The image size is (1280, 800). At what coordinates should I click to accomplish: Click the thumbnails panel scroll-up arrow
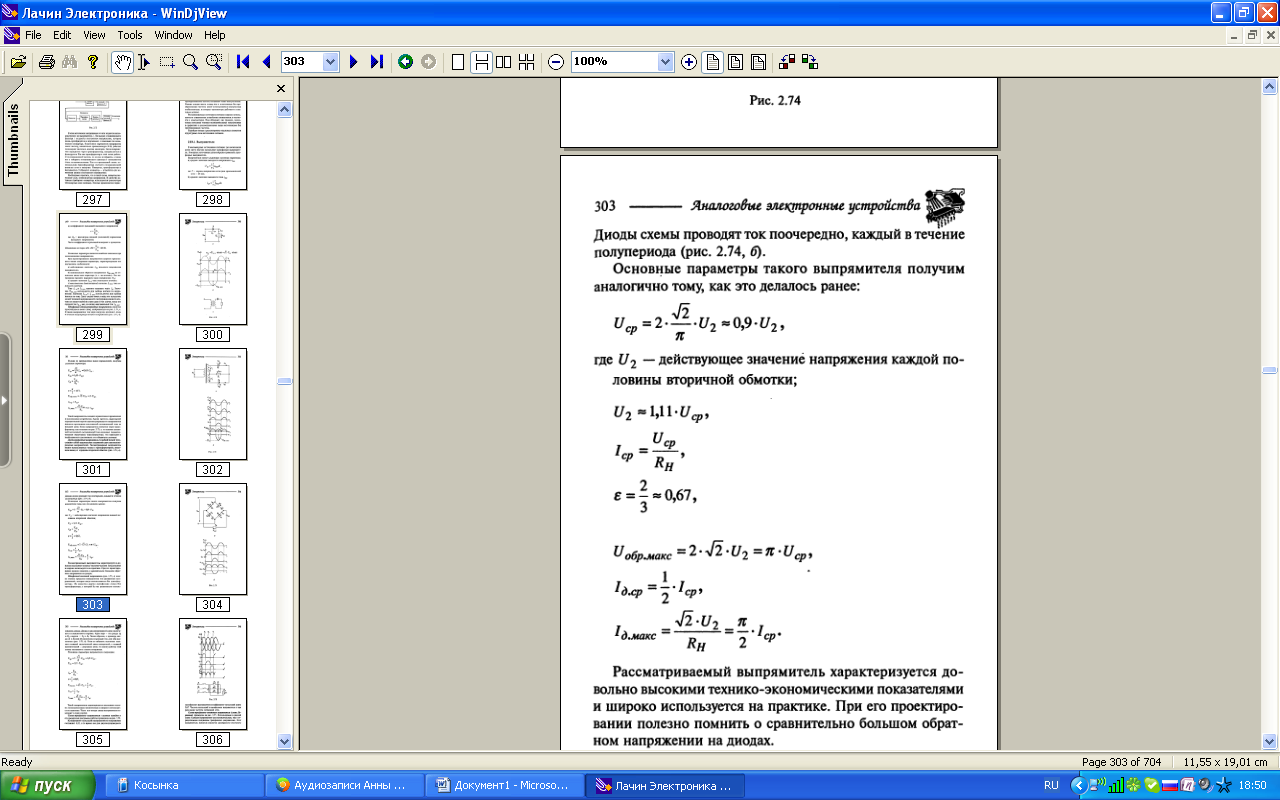[x=285, y=108]
